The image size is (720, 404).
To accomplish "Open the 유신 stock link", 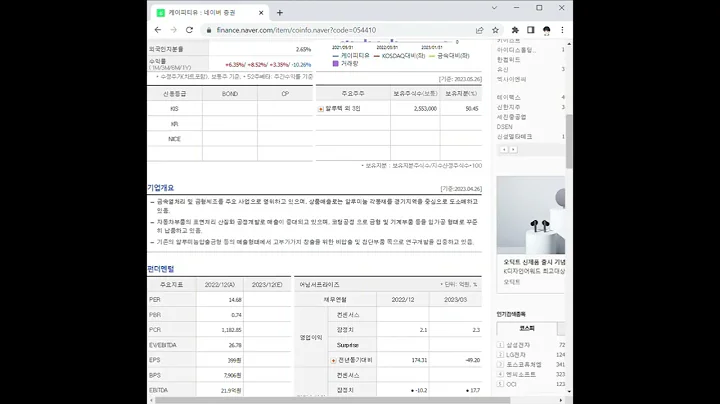I will click(x=502, y=69).
